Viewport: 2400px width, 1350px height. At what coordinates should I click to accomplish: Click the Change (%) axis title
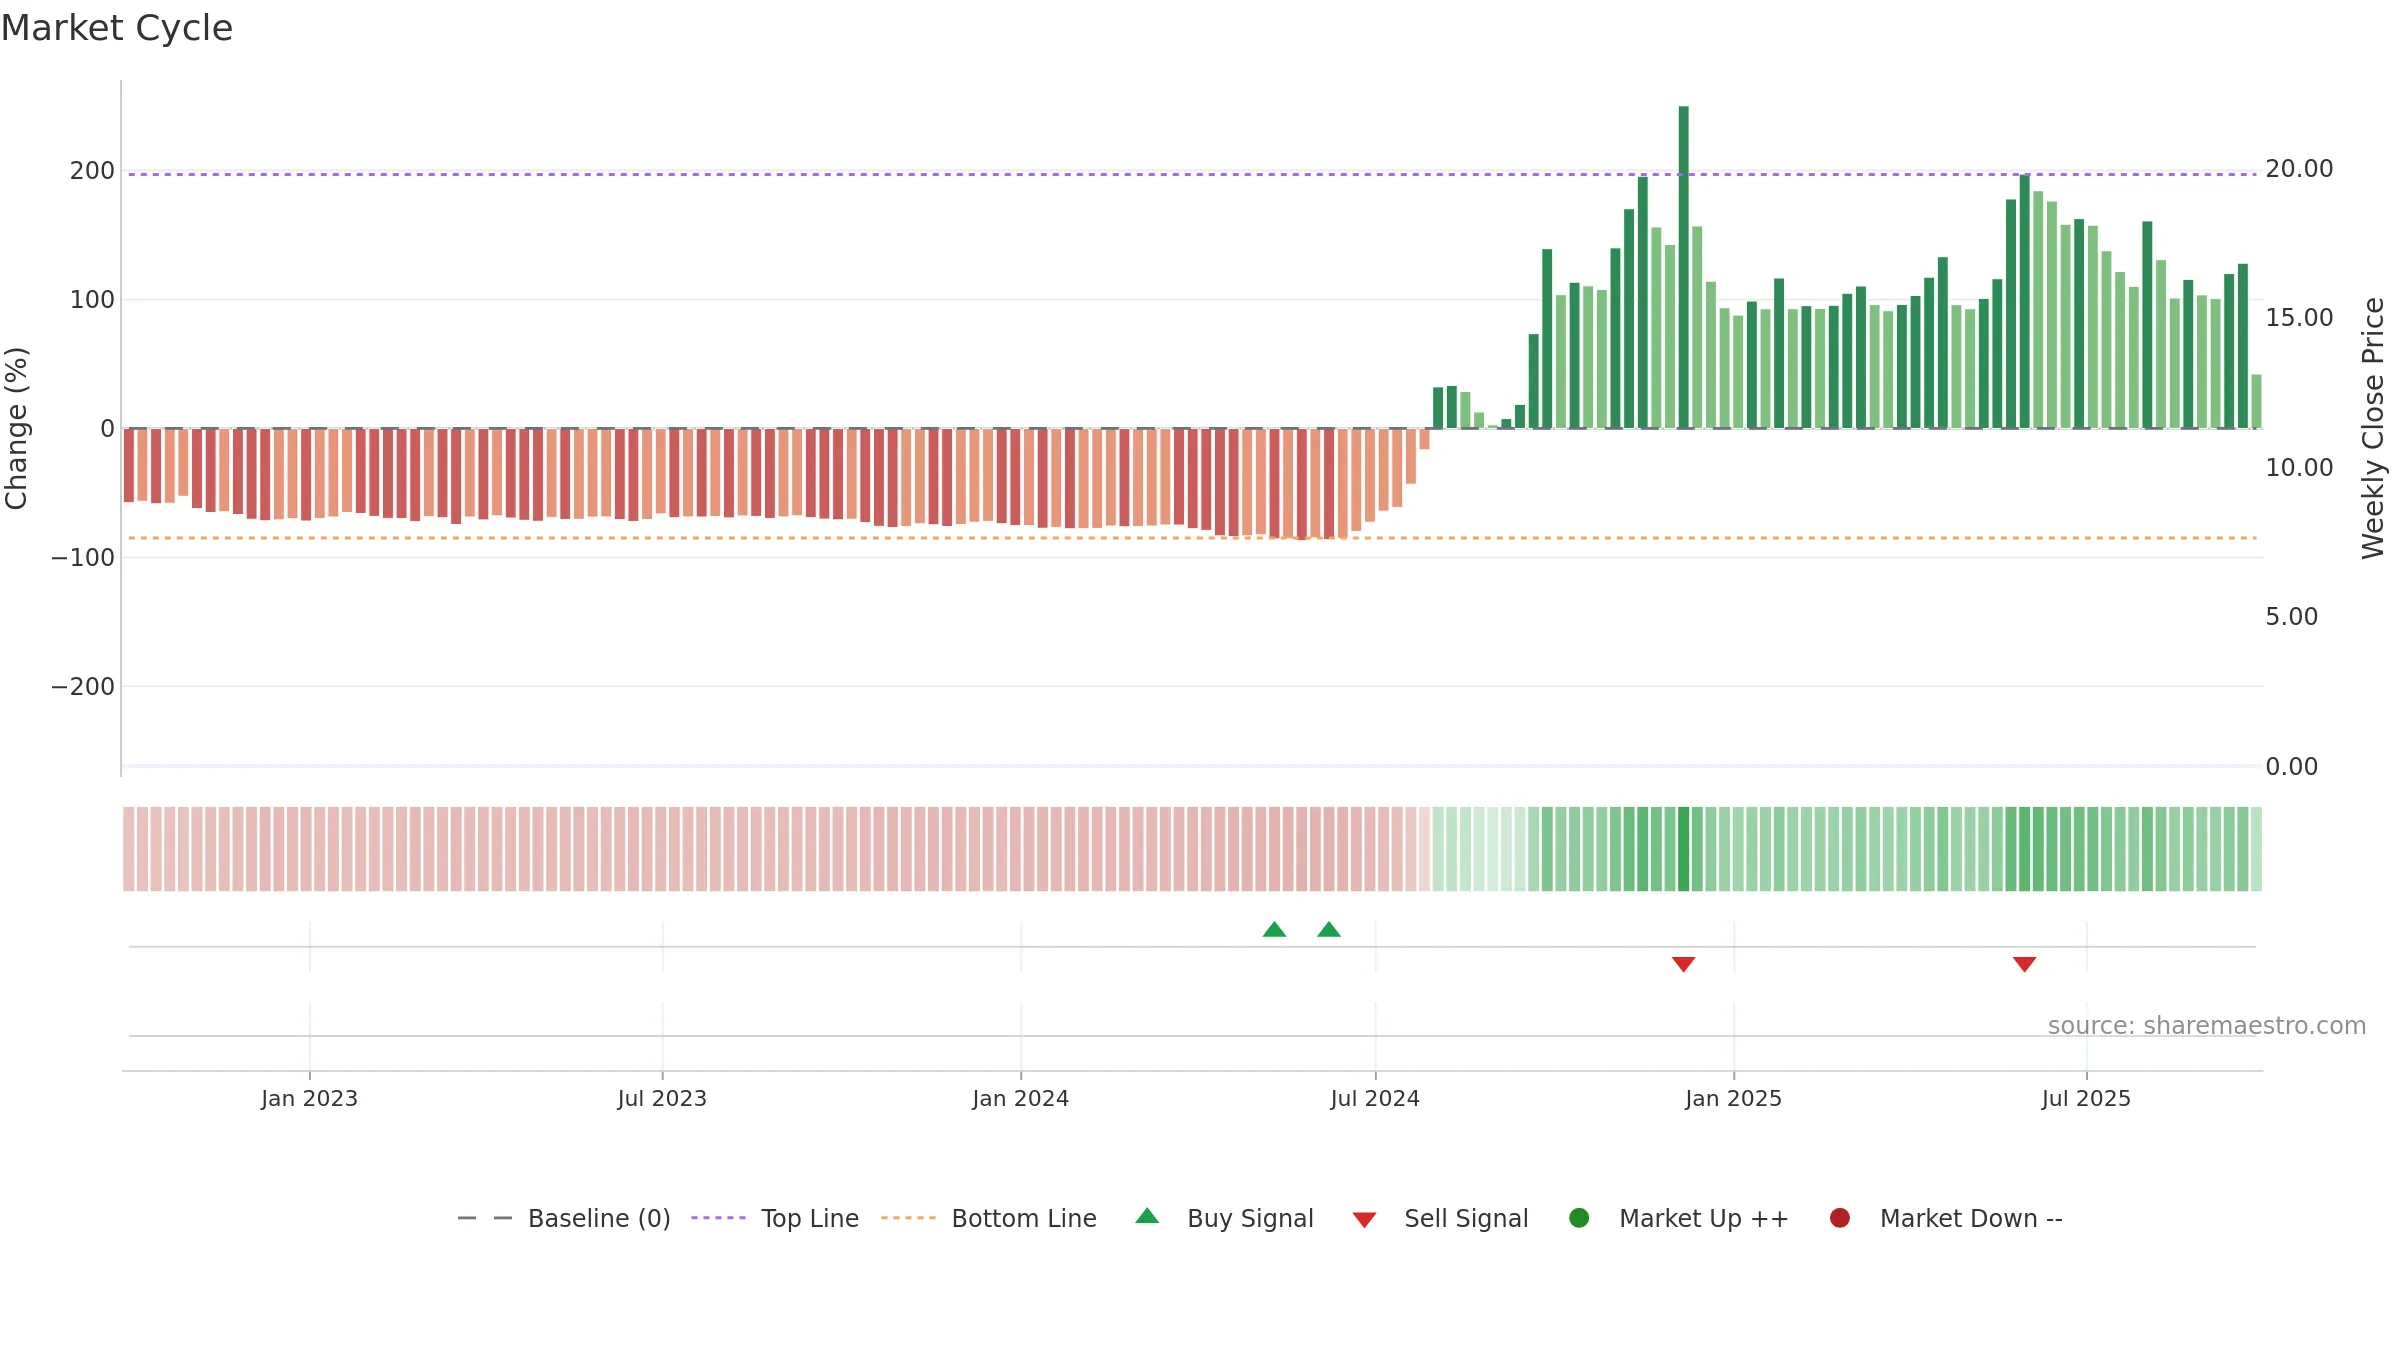[16, 428]
